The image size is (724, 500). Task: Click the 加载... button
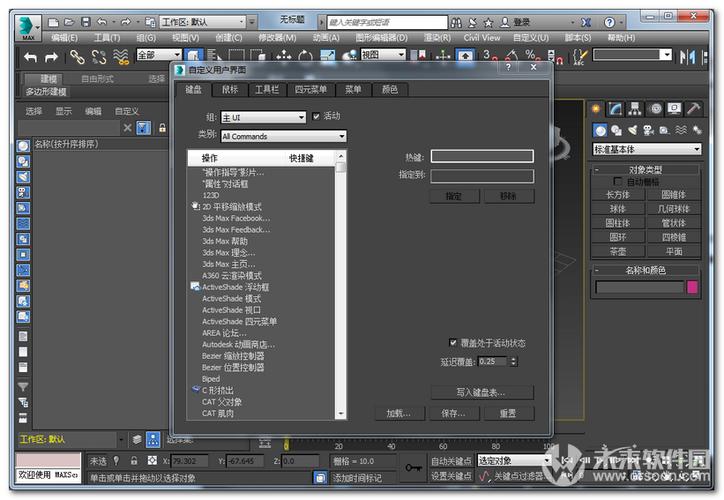(x=399, y=413)
